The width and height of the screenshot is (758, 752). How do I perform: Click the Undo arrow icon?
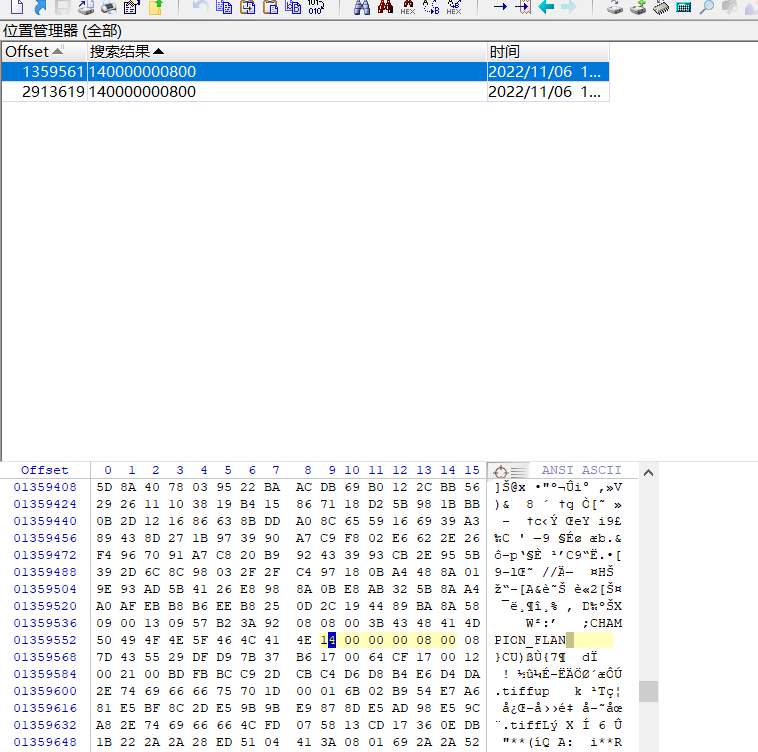click(200, 7)
